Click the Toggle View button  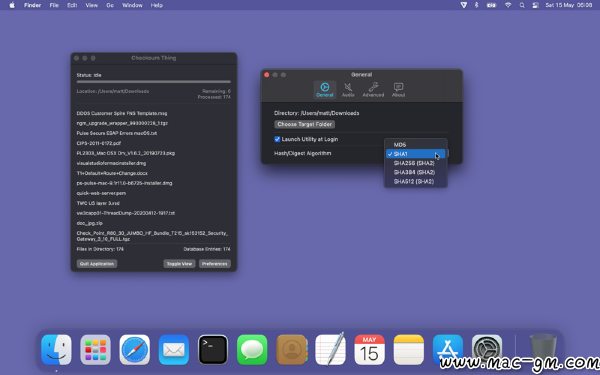pos(179,264)
